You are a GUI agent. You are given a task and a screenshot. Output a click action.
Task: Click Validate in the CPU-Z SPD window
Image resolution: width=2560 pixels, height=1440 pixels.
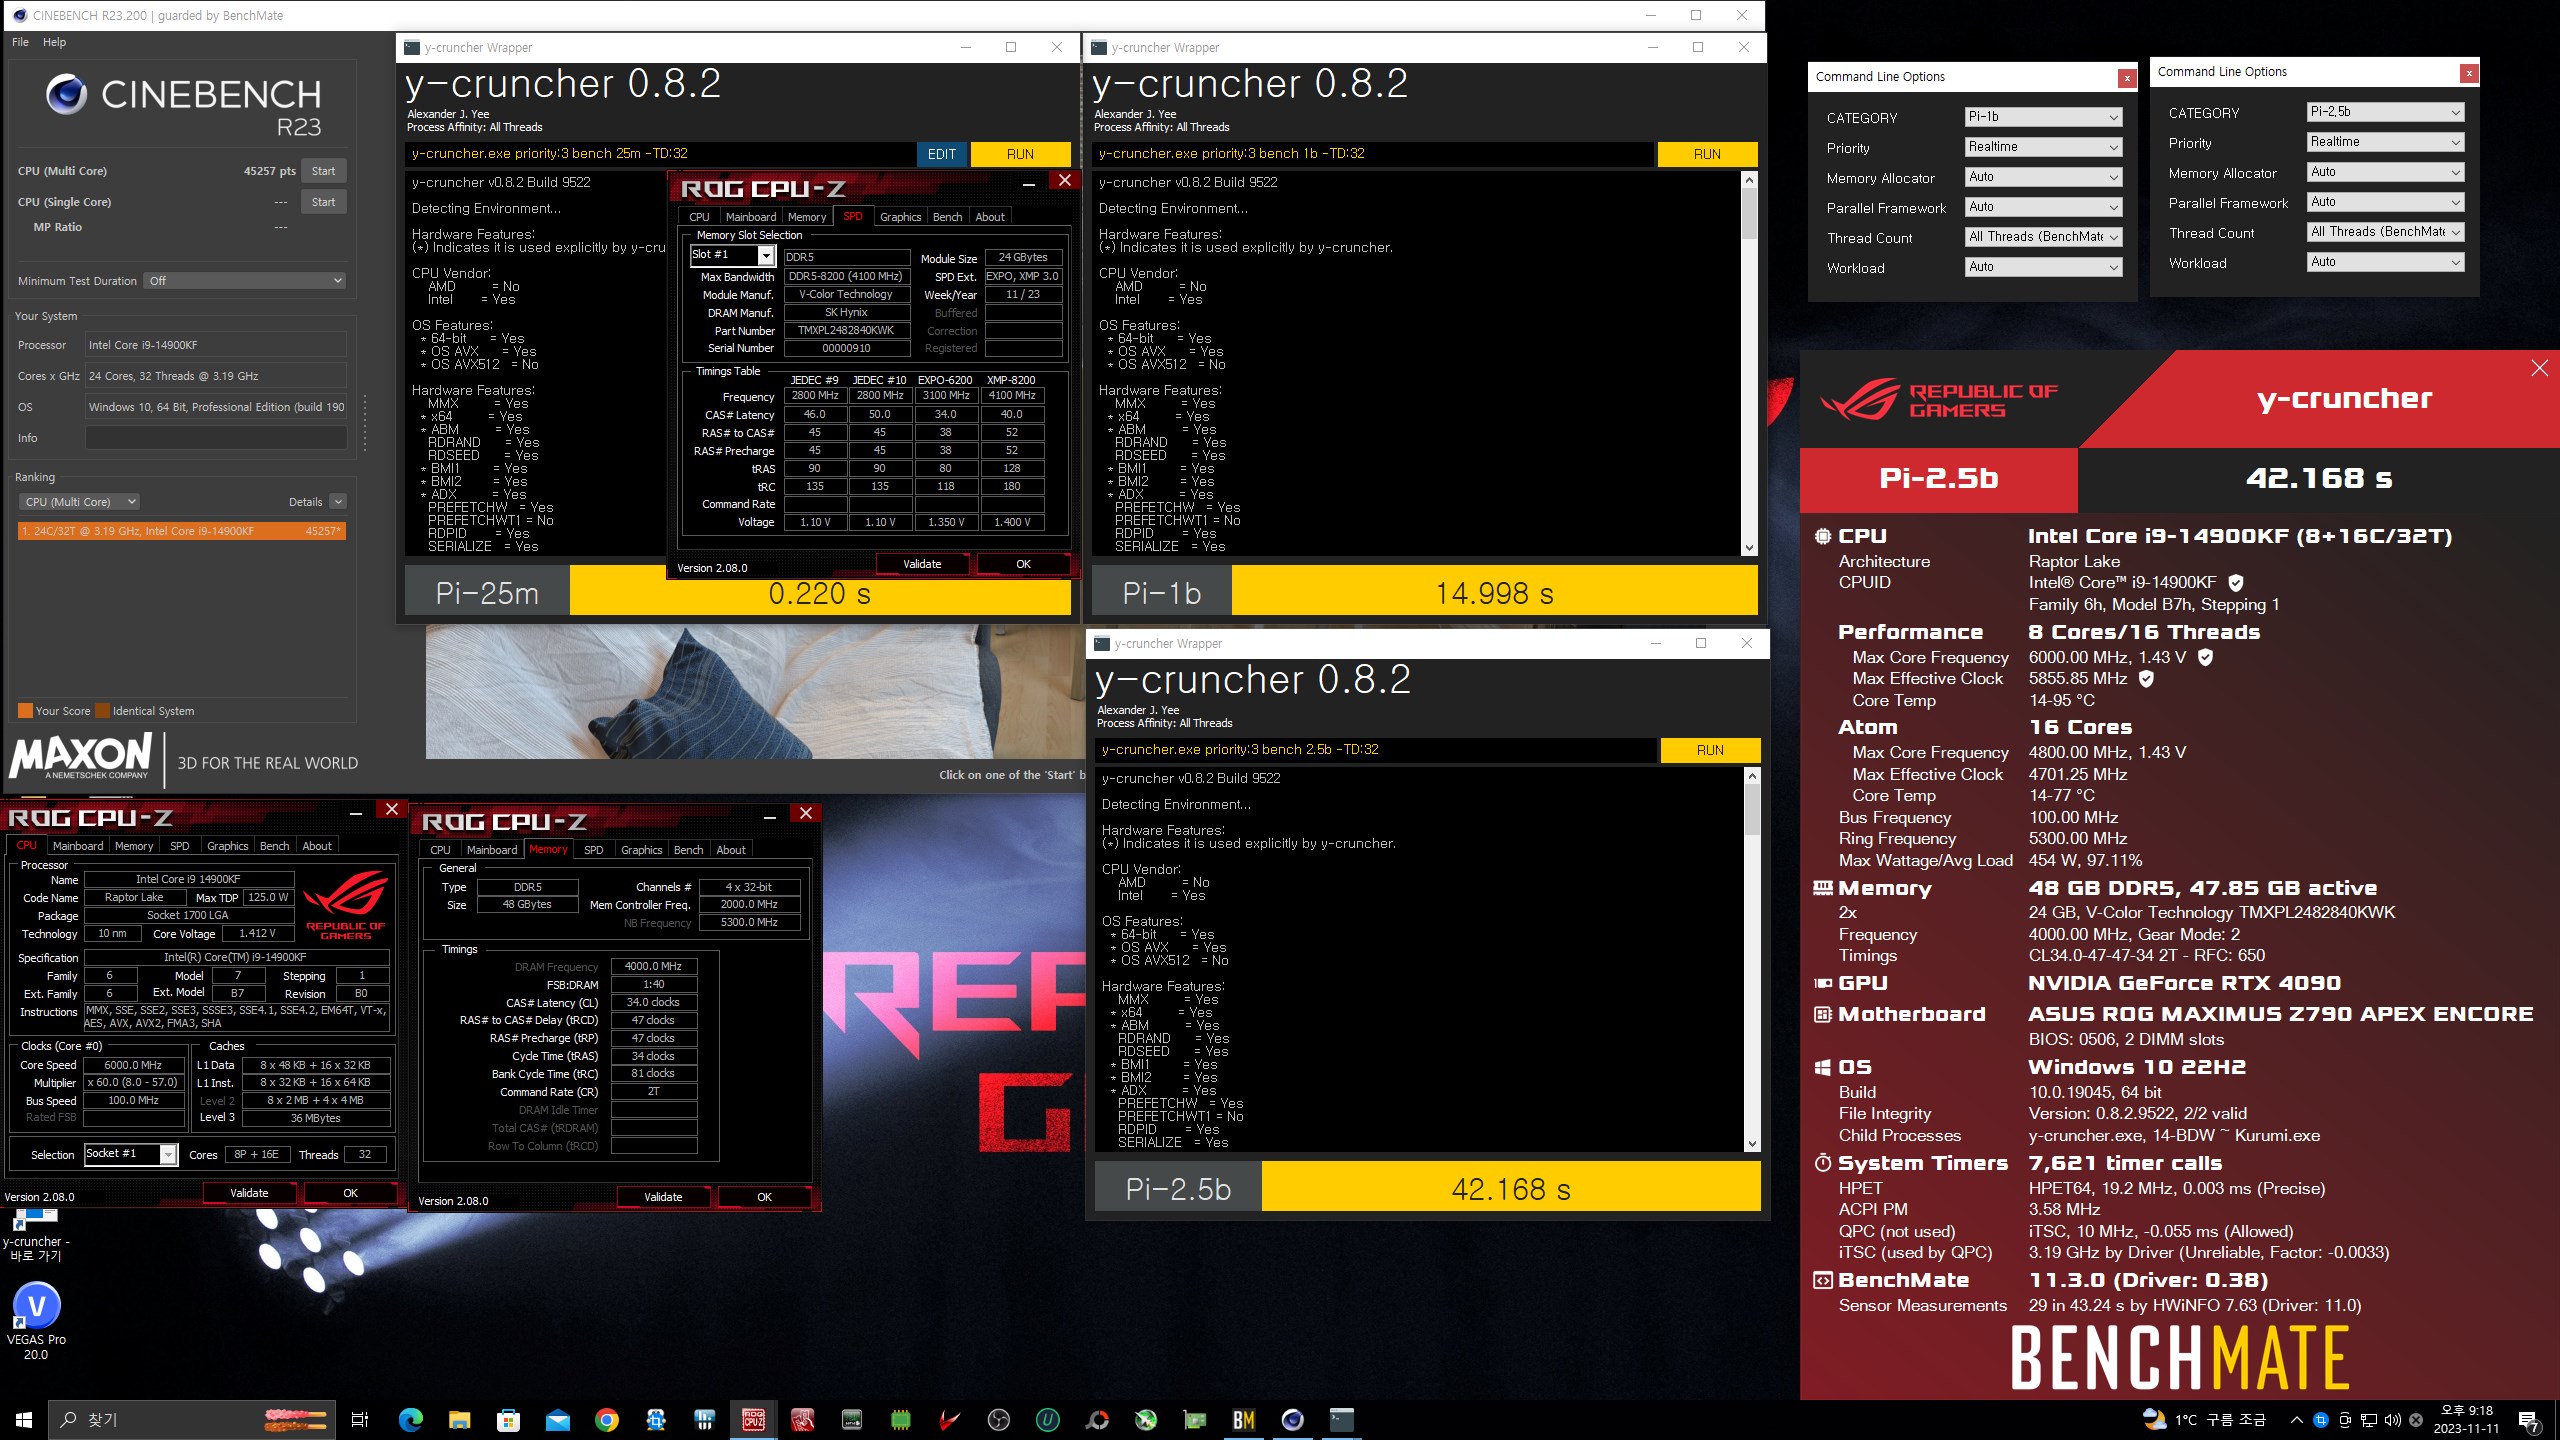point(922,564)
